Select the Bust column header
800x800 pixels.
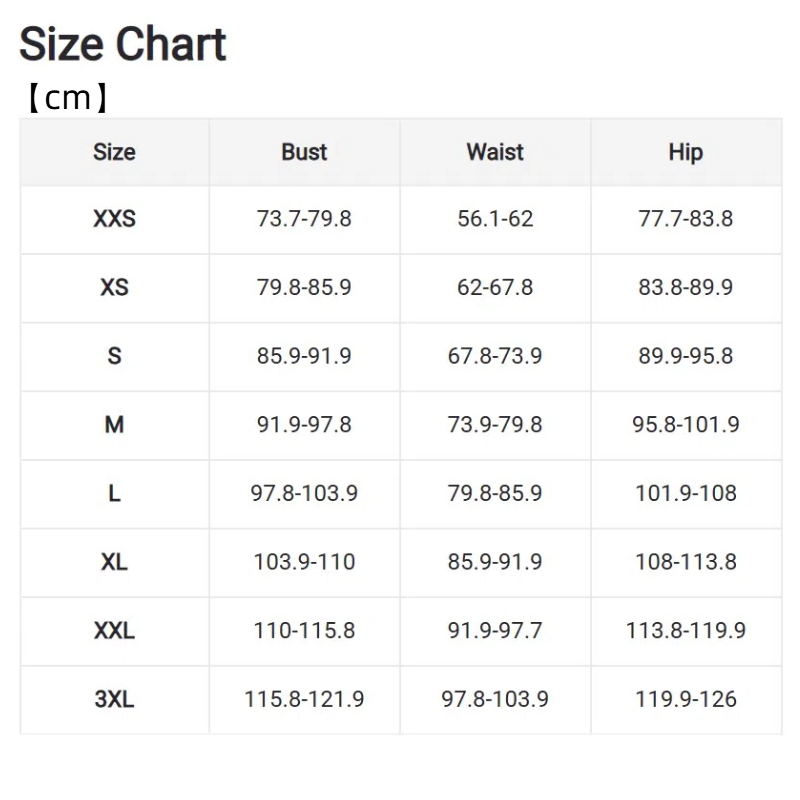(x=304, y=152)
